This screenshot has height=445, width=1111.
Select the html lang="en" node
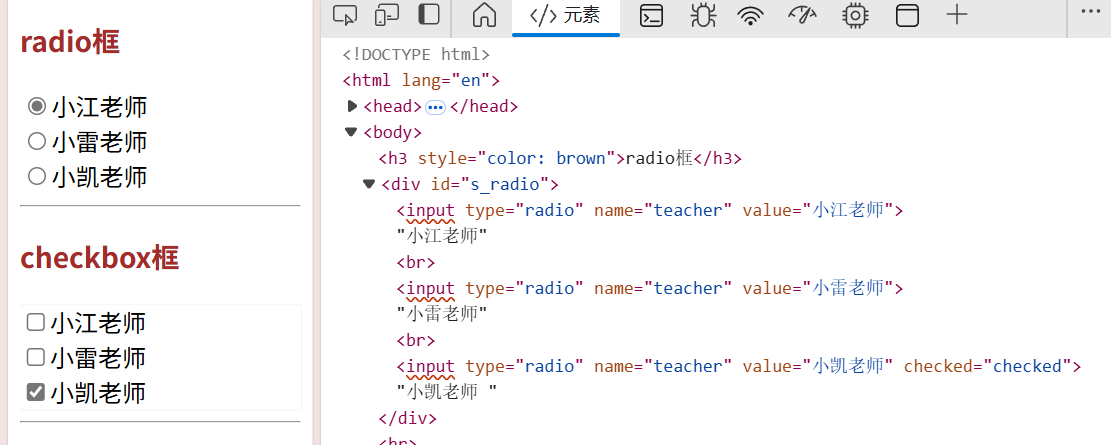[x=422, y=80]
